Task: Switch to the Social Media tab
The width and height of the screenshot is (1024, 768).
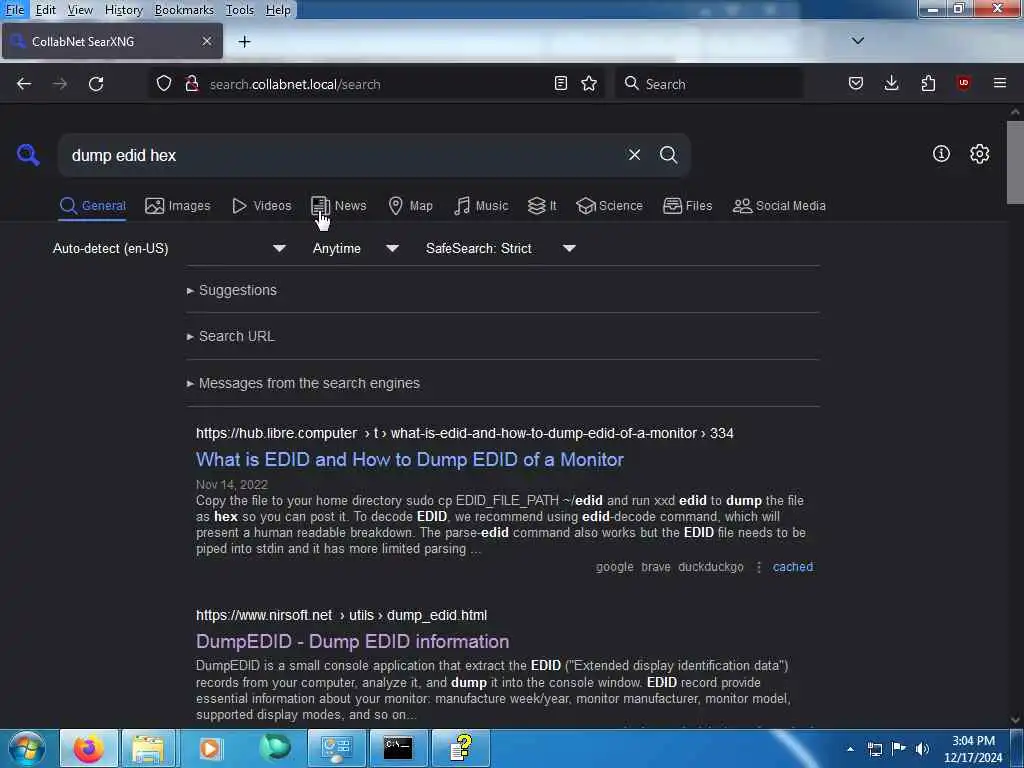Action: pyautogui.click(x=779, y=206)
